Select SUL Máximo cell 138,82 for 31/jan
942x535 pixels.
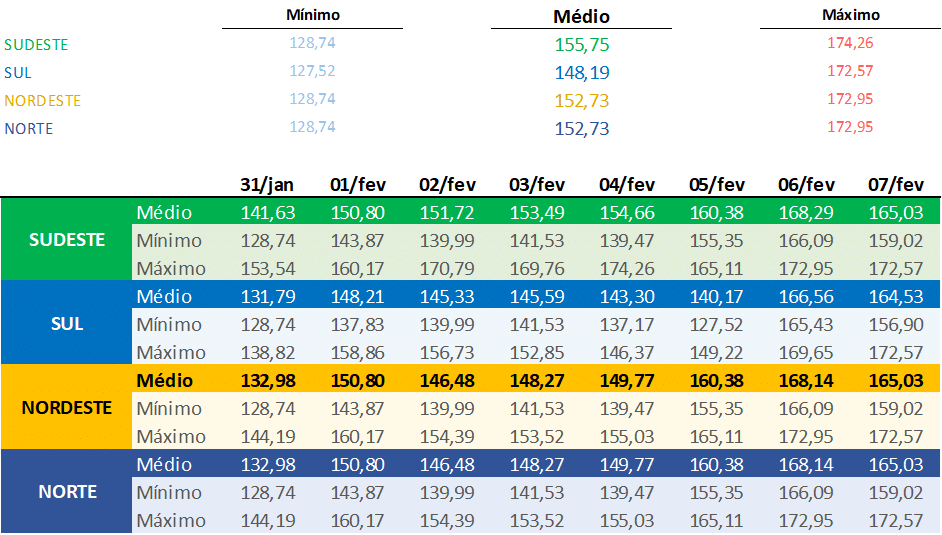point(268,353)
